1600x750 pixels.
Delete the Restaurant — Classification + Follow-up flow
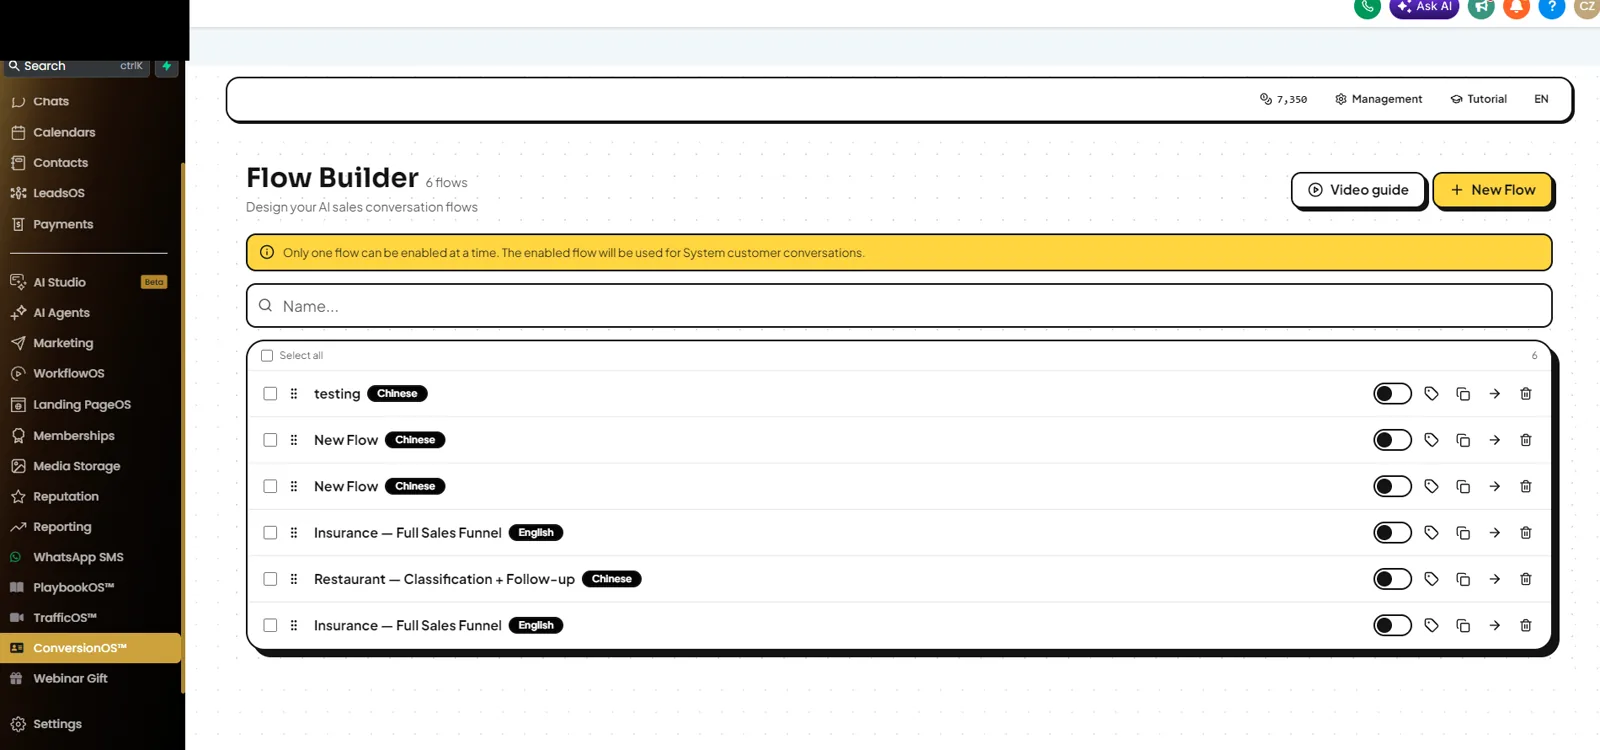click(x=1526, y=579)
